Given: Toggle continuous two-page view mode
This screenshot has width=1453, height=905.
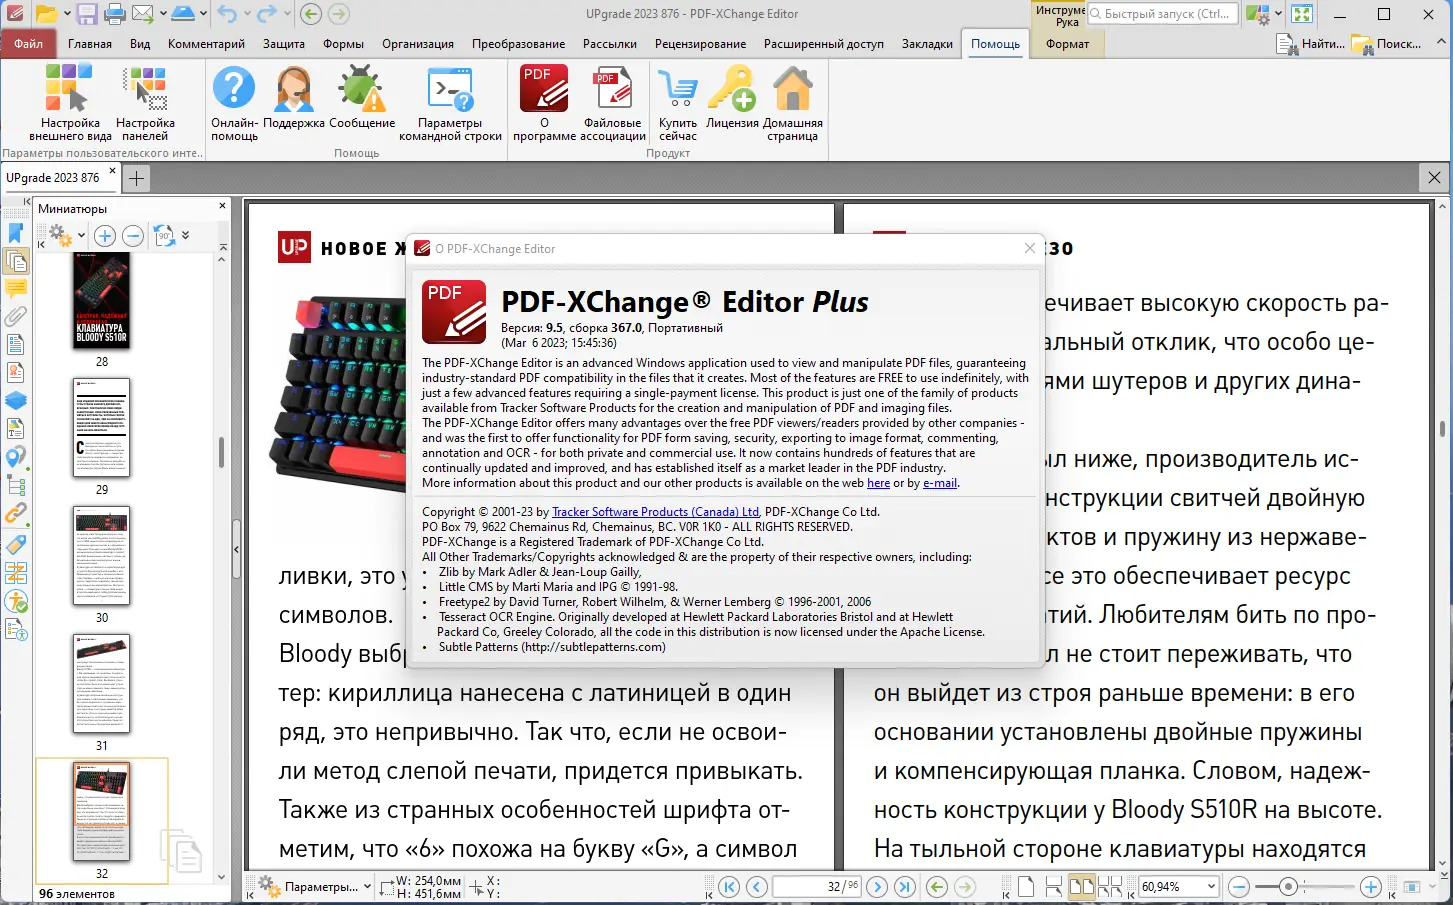Looking at the screenshot, I should 1110,886.
